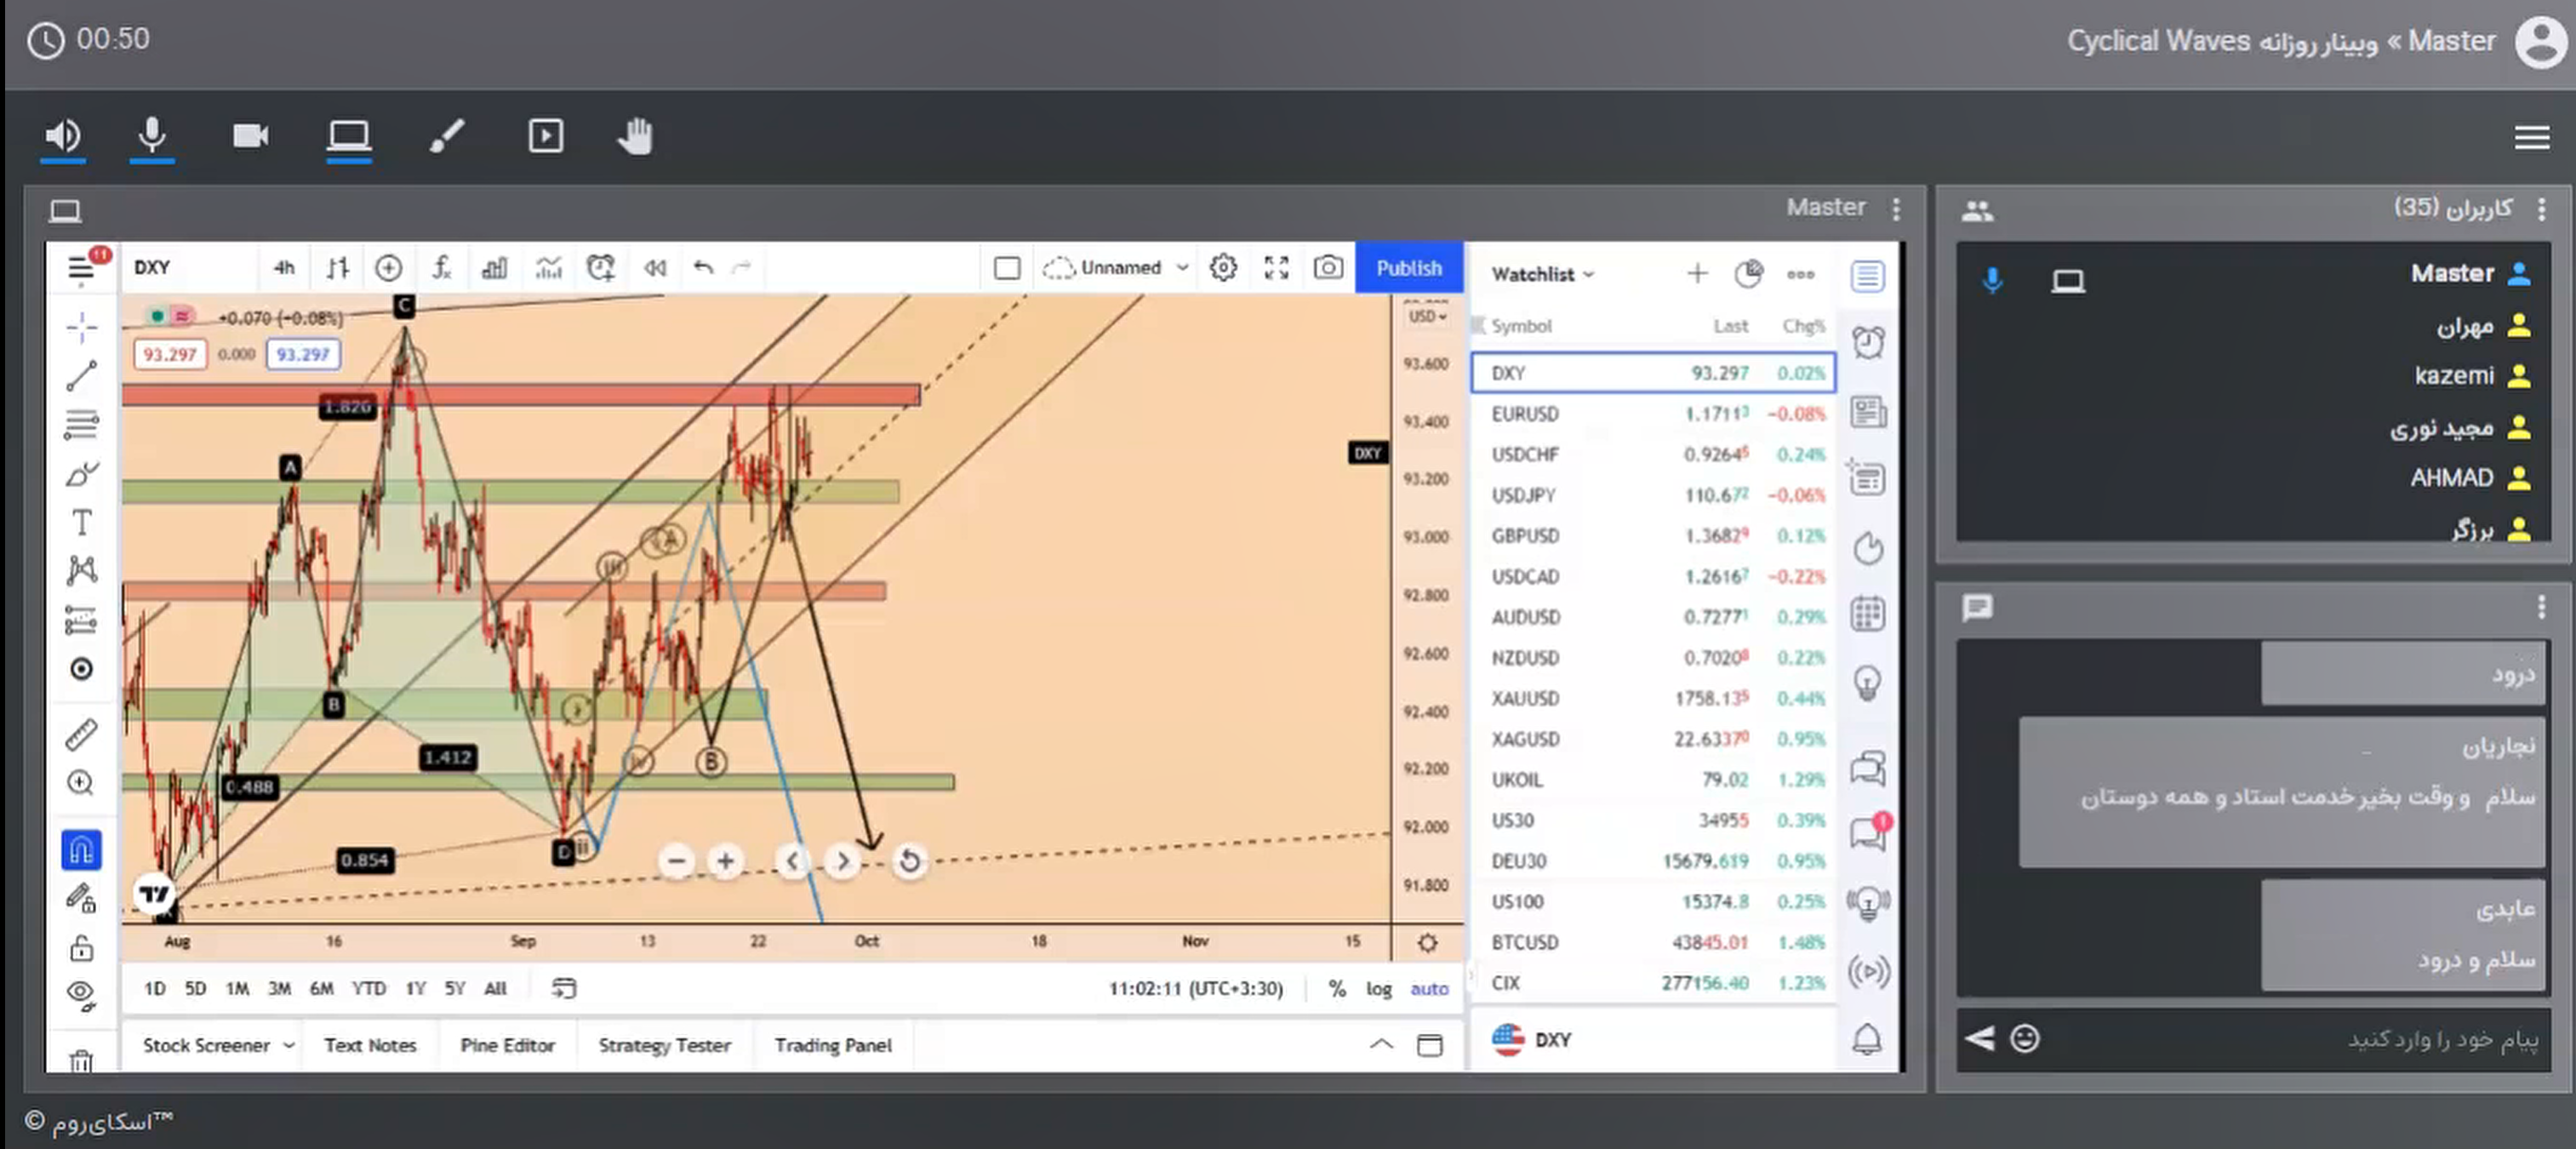Click the Indicators fx icon
Viewport: 2576px width, 1149px height.
pos(441,268)
